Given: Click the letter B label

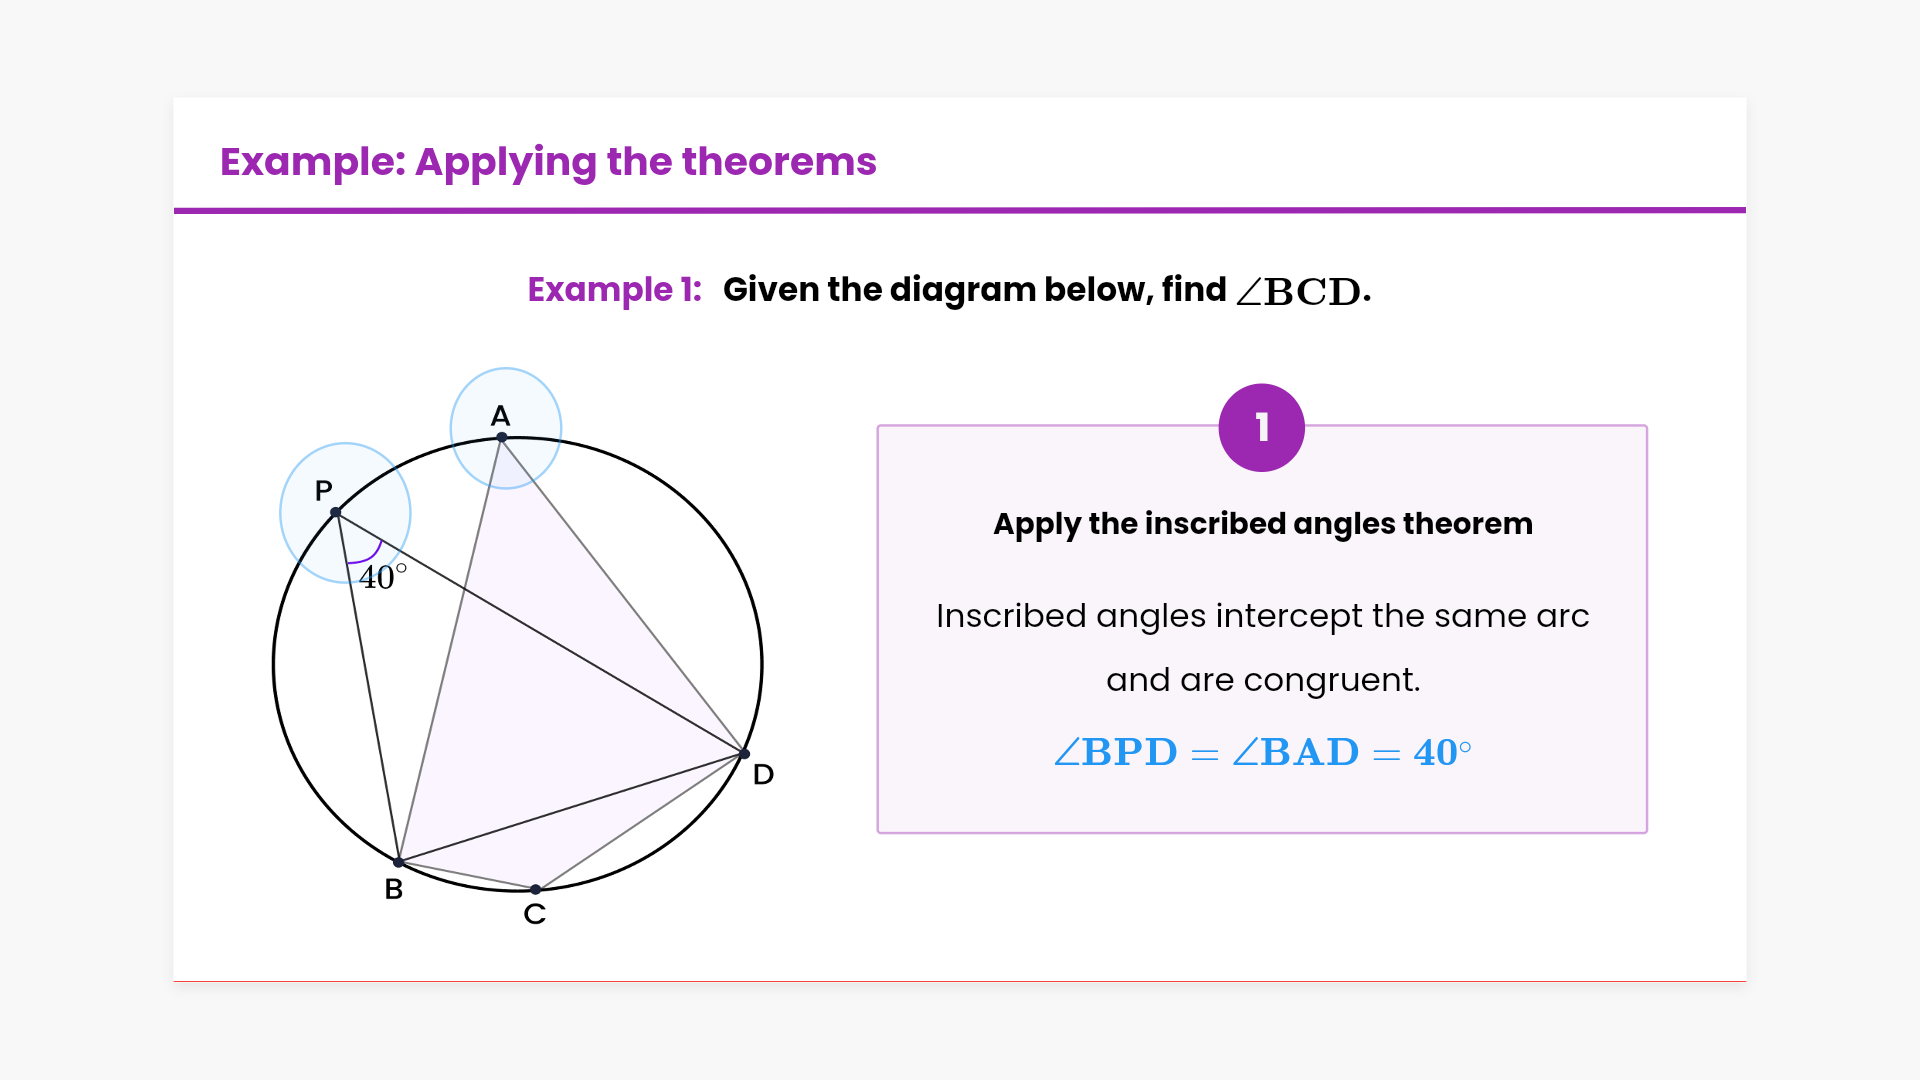Looking at the screenshot, I should point(394,889).
